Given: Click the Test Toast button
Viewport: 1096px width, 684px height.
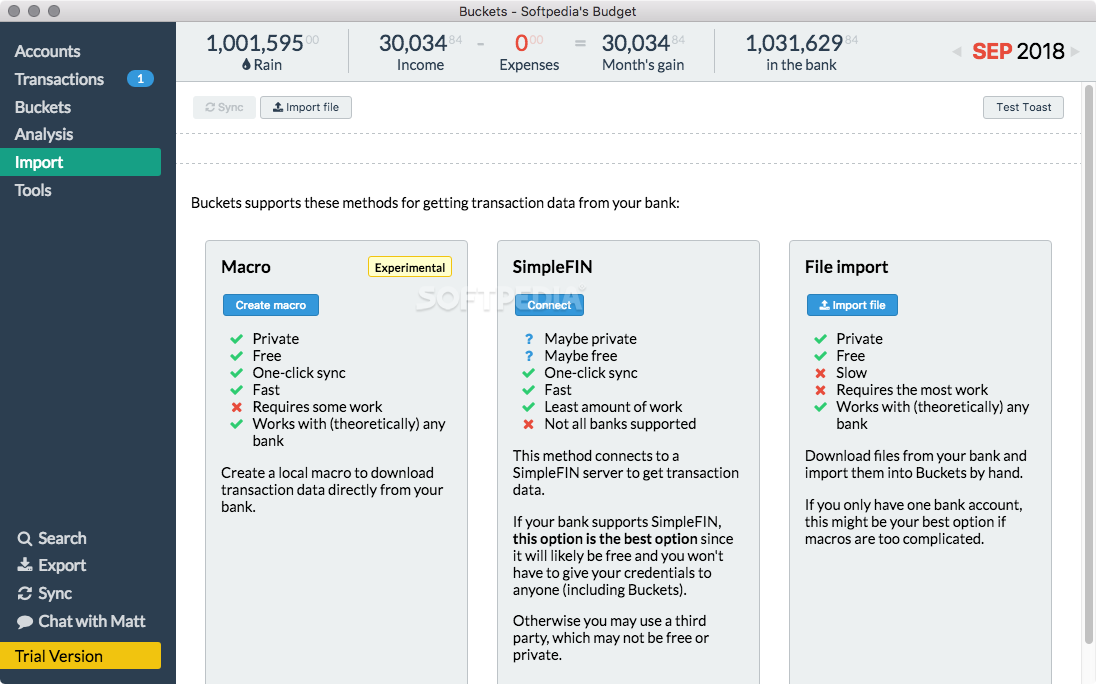Looking at the screenshot, I should coord(1023,107).
